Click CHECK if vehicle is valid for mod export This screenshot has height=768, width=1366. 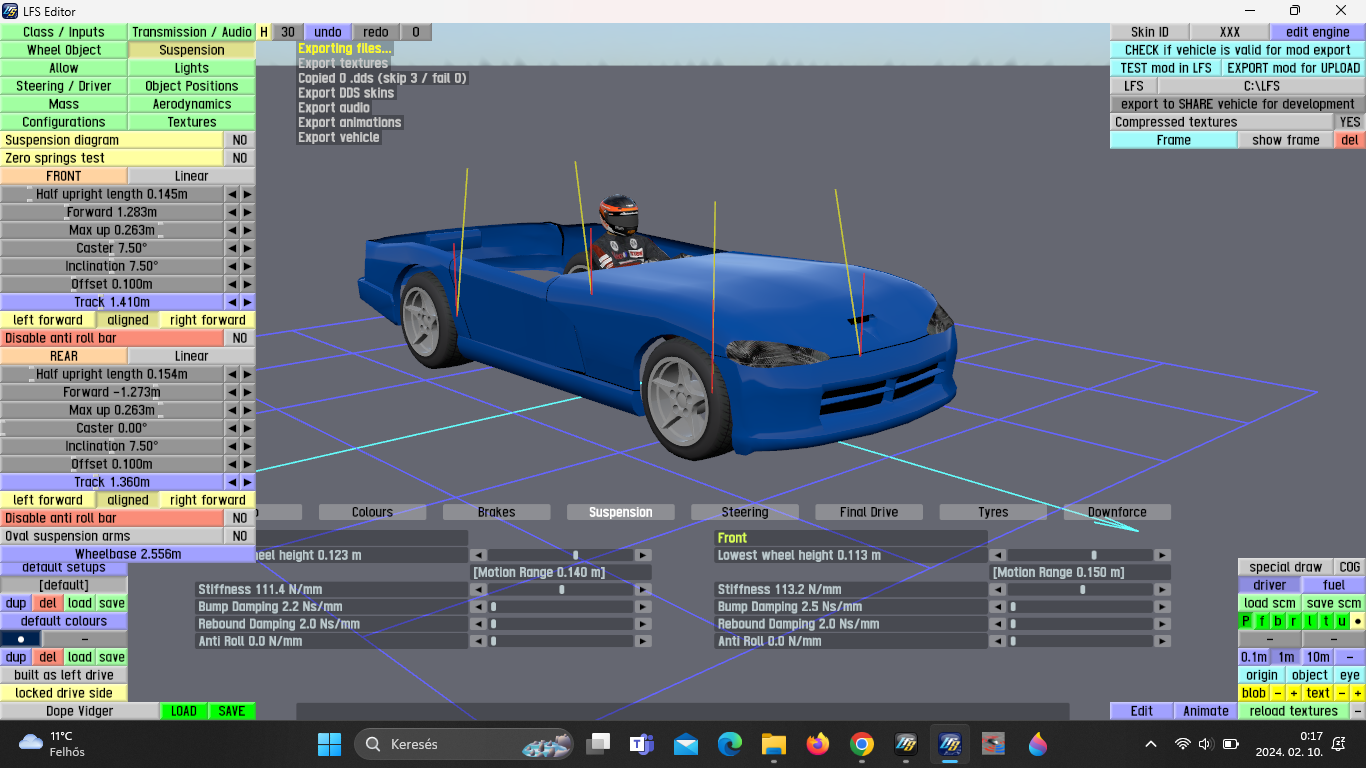coord(1237,50)
